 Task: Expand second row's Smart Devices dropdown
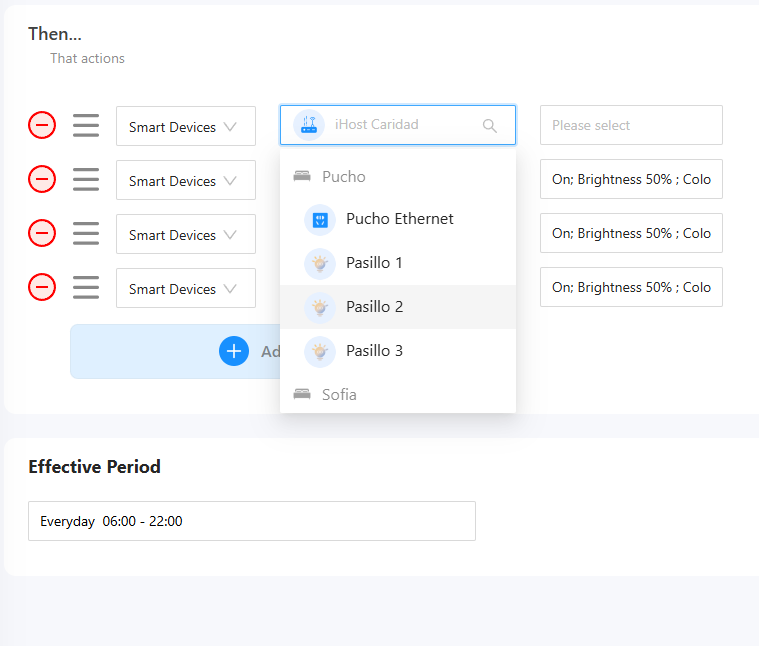(185, 181)
